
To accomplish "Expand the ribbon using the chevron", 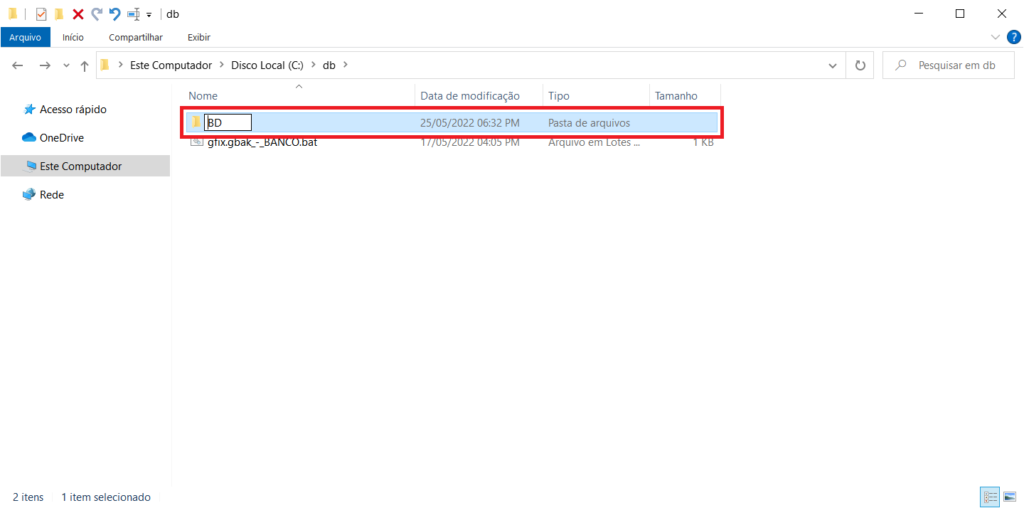I will coord(995,37).
